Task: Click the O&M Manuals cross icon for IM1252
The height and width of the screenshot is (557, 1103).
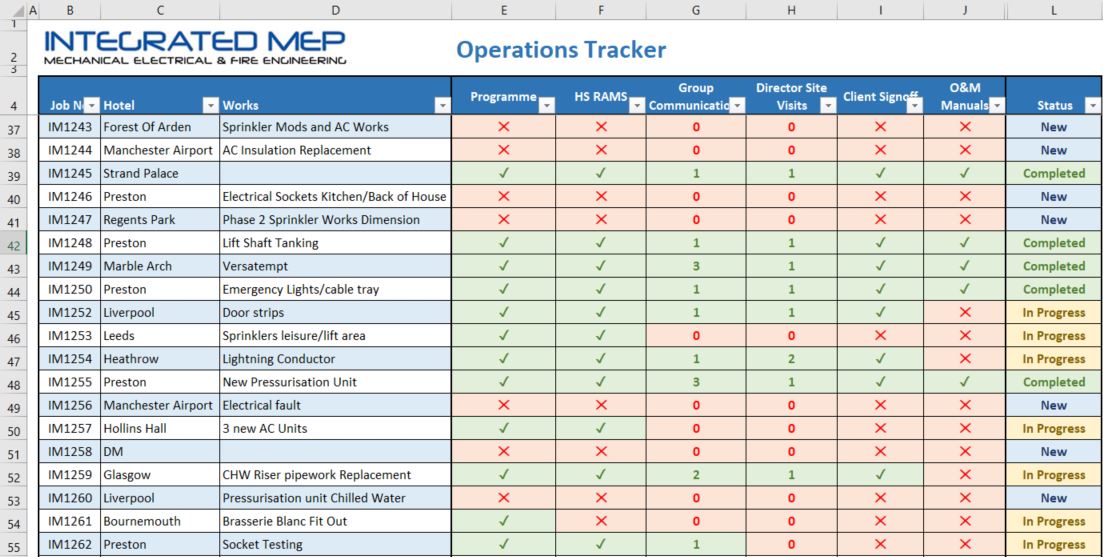Action: (965, 313)
